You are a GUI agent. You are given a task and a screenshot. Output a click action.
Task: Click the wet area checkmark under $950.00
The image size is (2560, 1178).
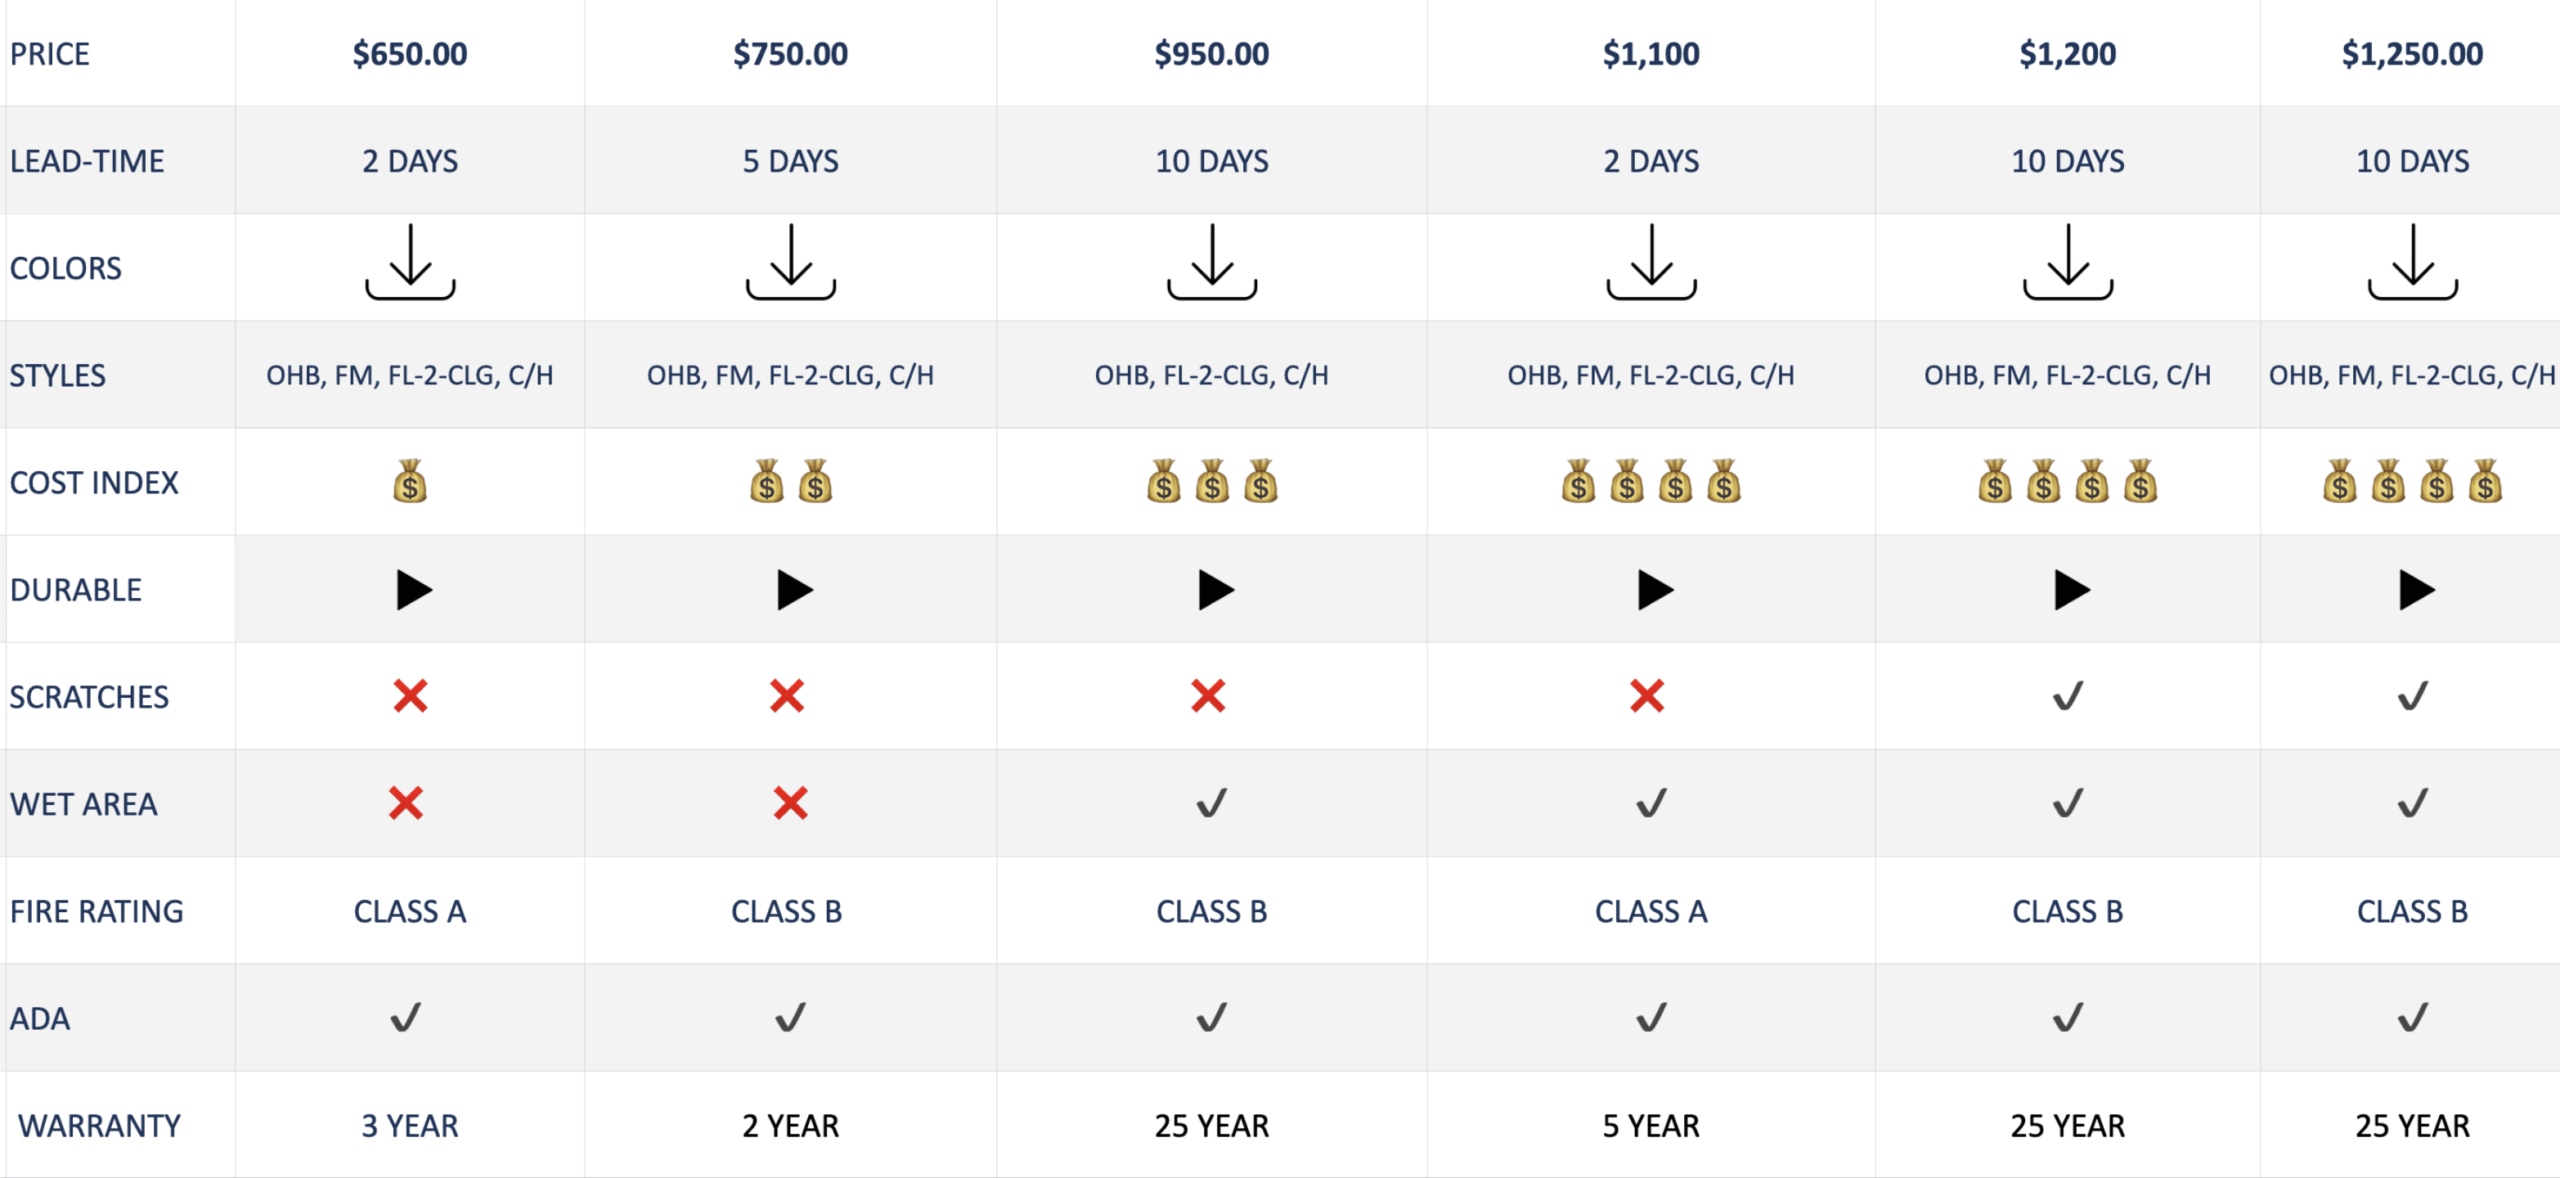click(1211, 803)
